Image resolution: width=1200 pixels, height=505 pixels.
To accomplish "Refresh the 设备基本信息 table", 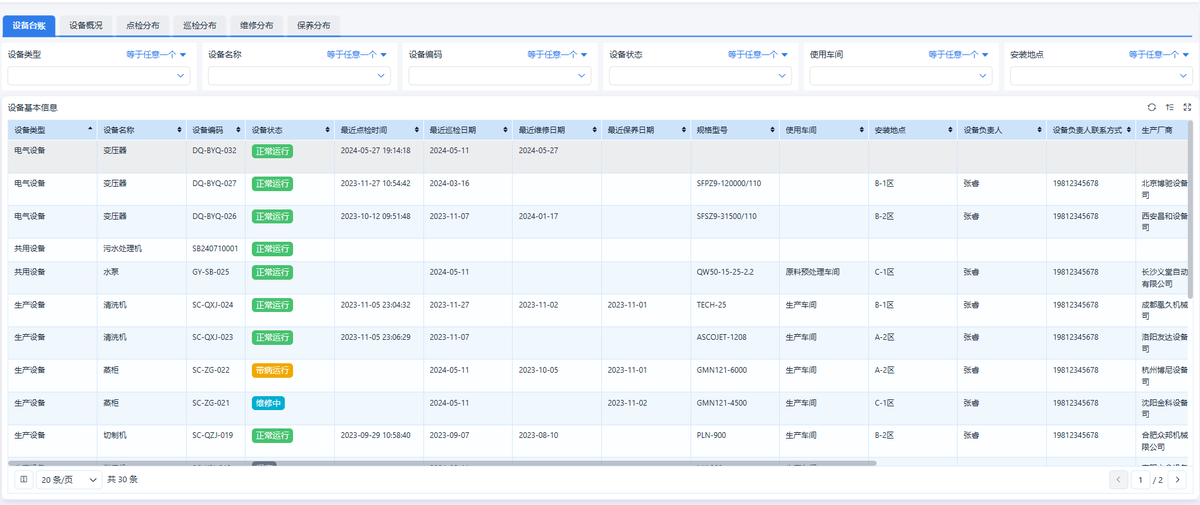I will 1151,107.
